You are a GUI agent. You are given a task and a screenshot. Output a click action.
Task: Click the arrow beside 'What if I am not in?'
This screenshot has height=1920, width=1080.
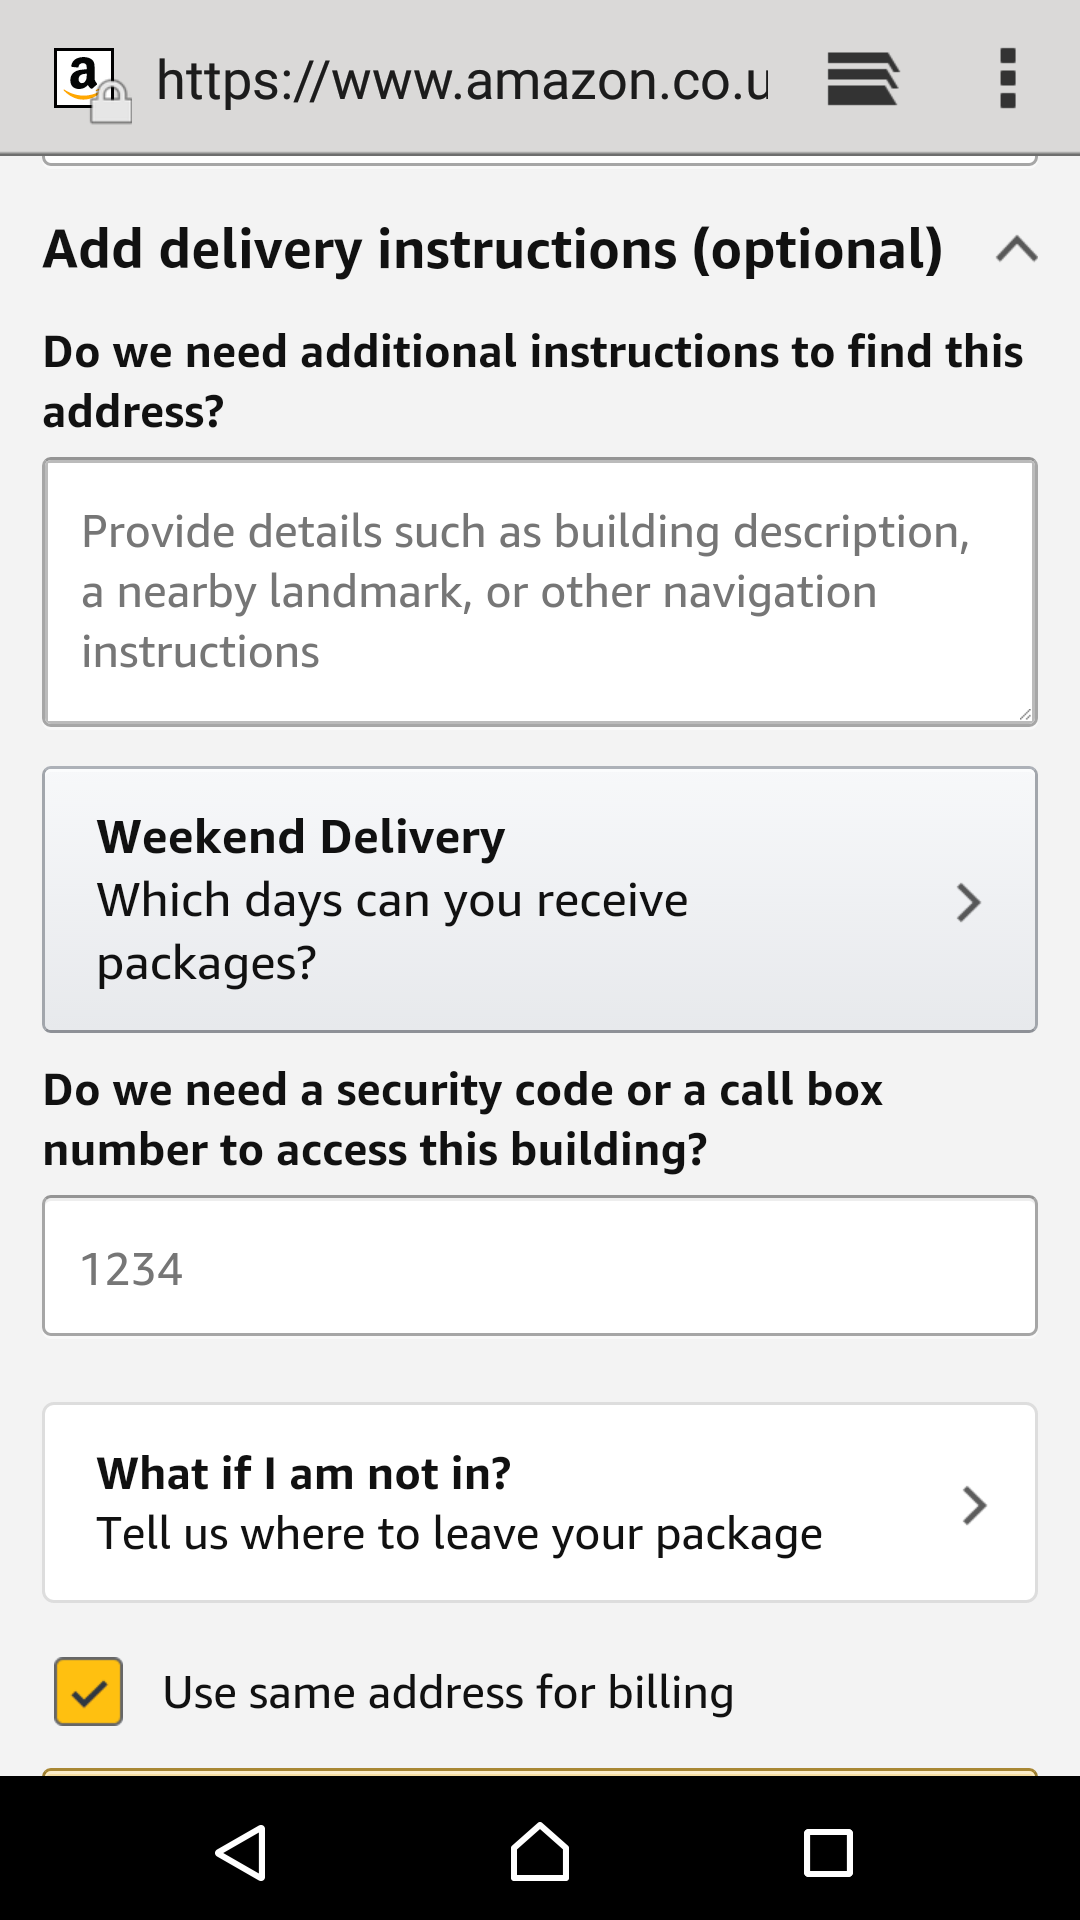[974, 1505]
